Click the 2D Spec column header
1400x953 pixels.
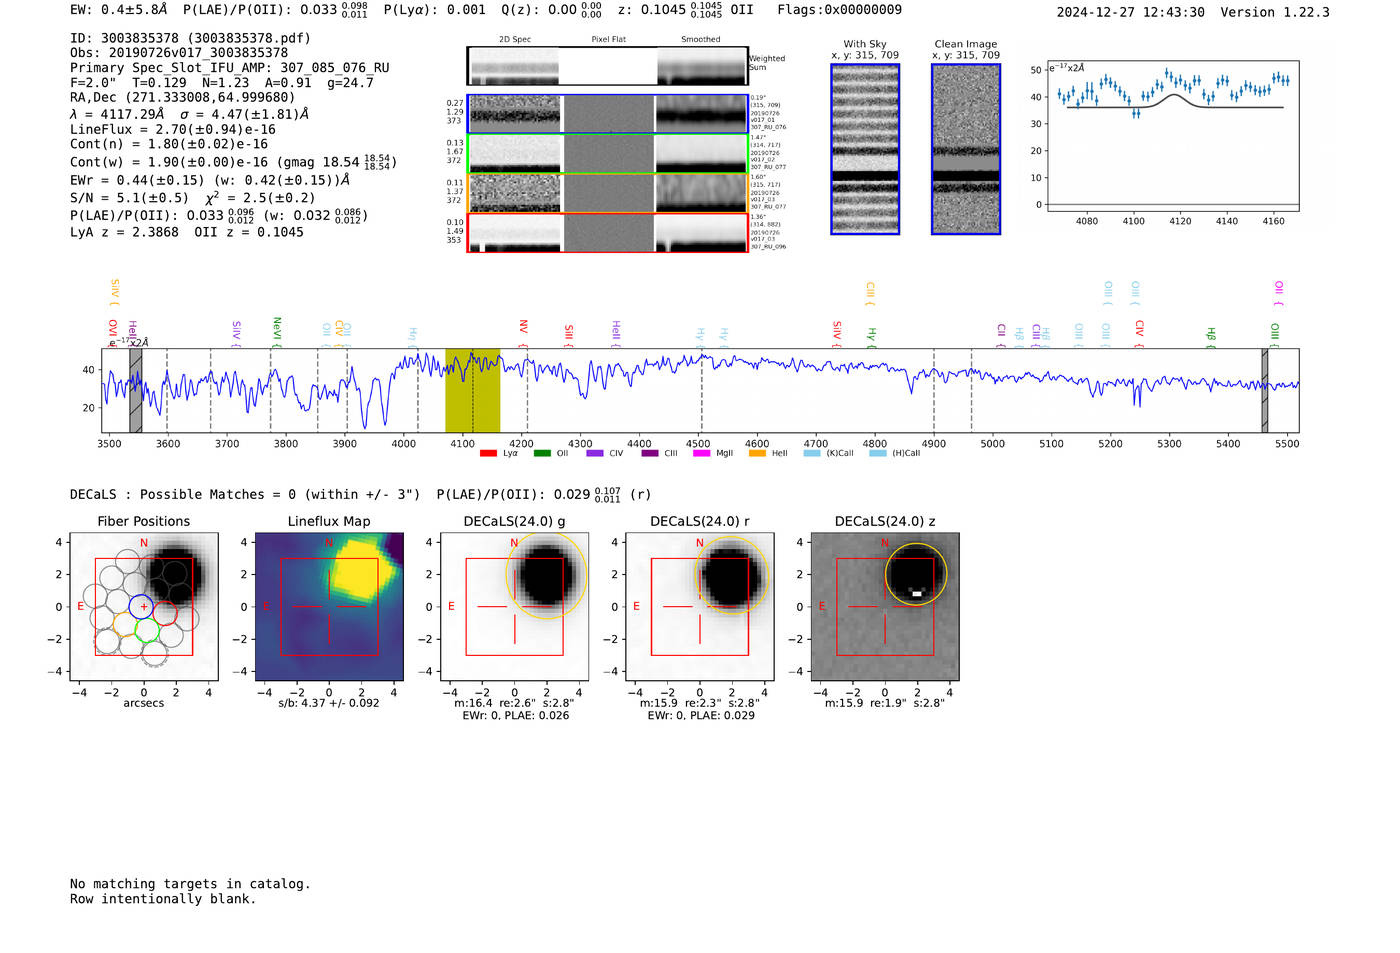[x=515, y=40]
